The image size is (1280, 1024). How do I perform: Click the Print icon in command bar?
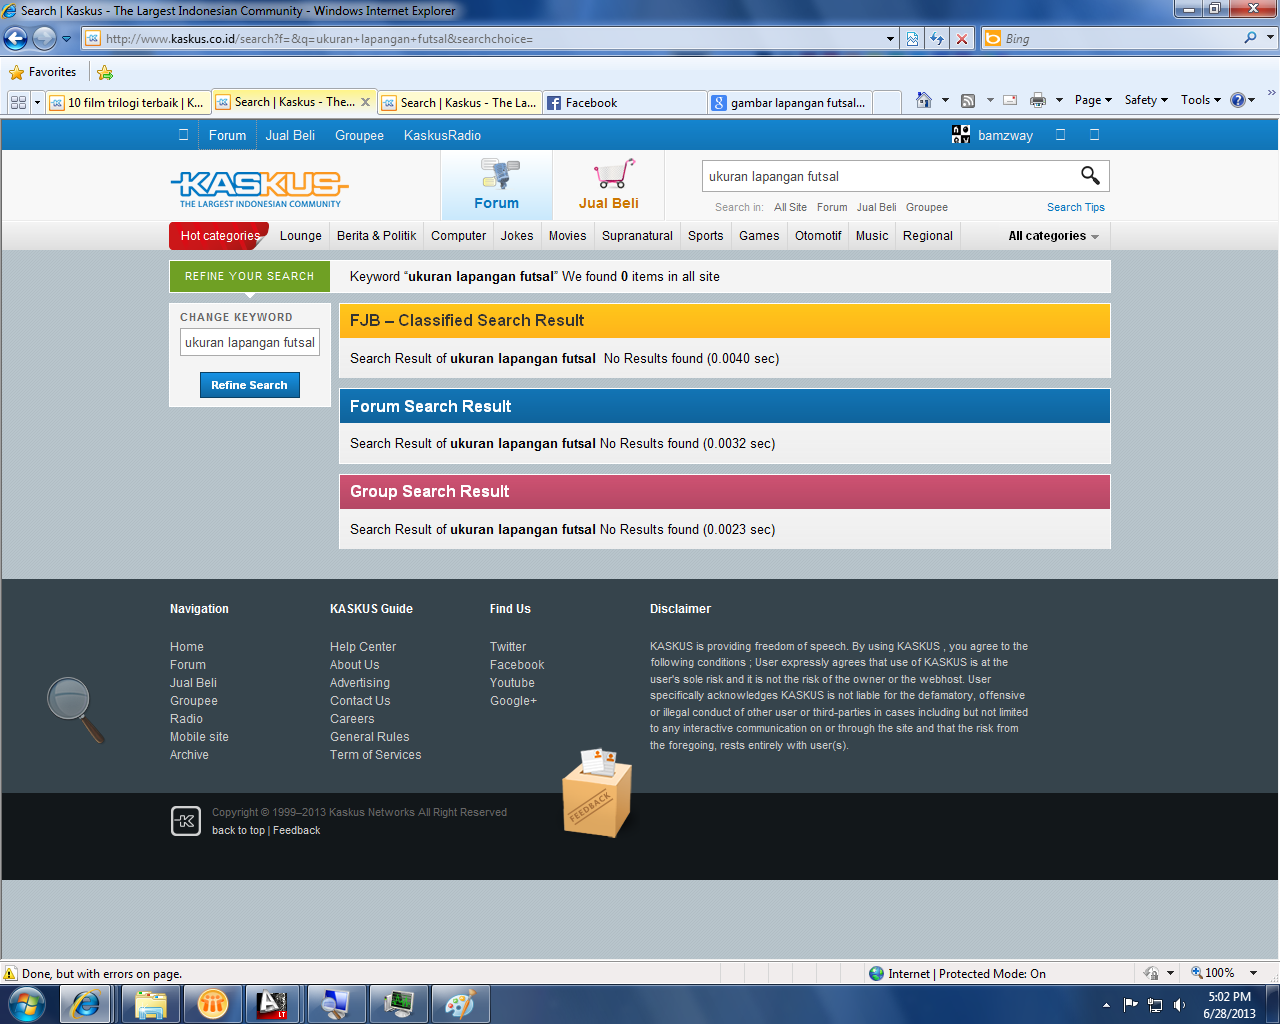point(1038,100)
